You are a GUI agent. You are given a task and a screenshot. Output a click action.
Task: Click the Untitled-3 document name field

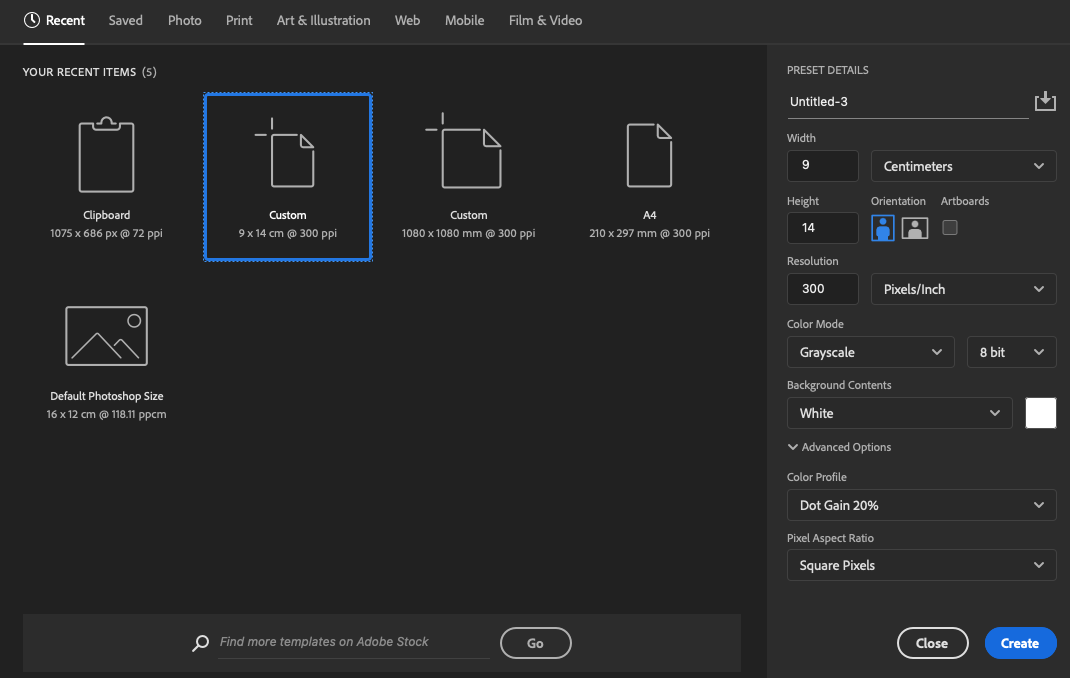(906, 102)
